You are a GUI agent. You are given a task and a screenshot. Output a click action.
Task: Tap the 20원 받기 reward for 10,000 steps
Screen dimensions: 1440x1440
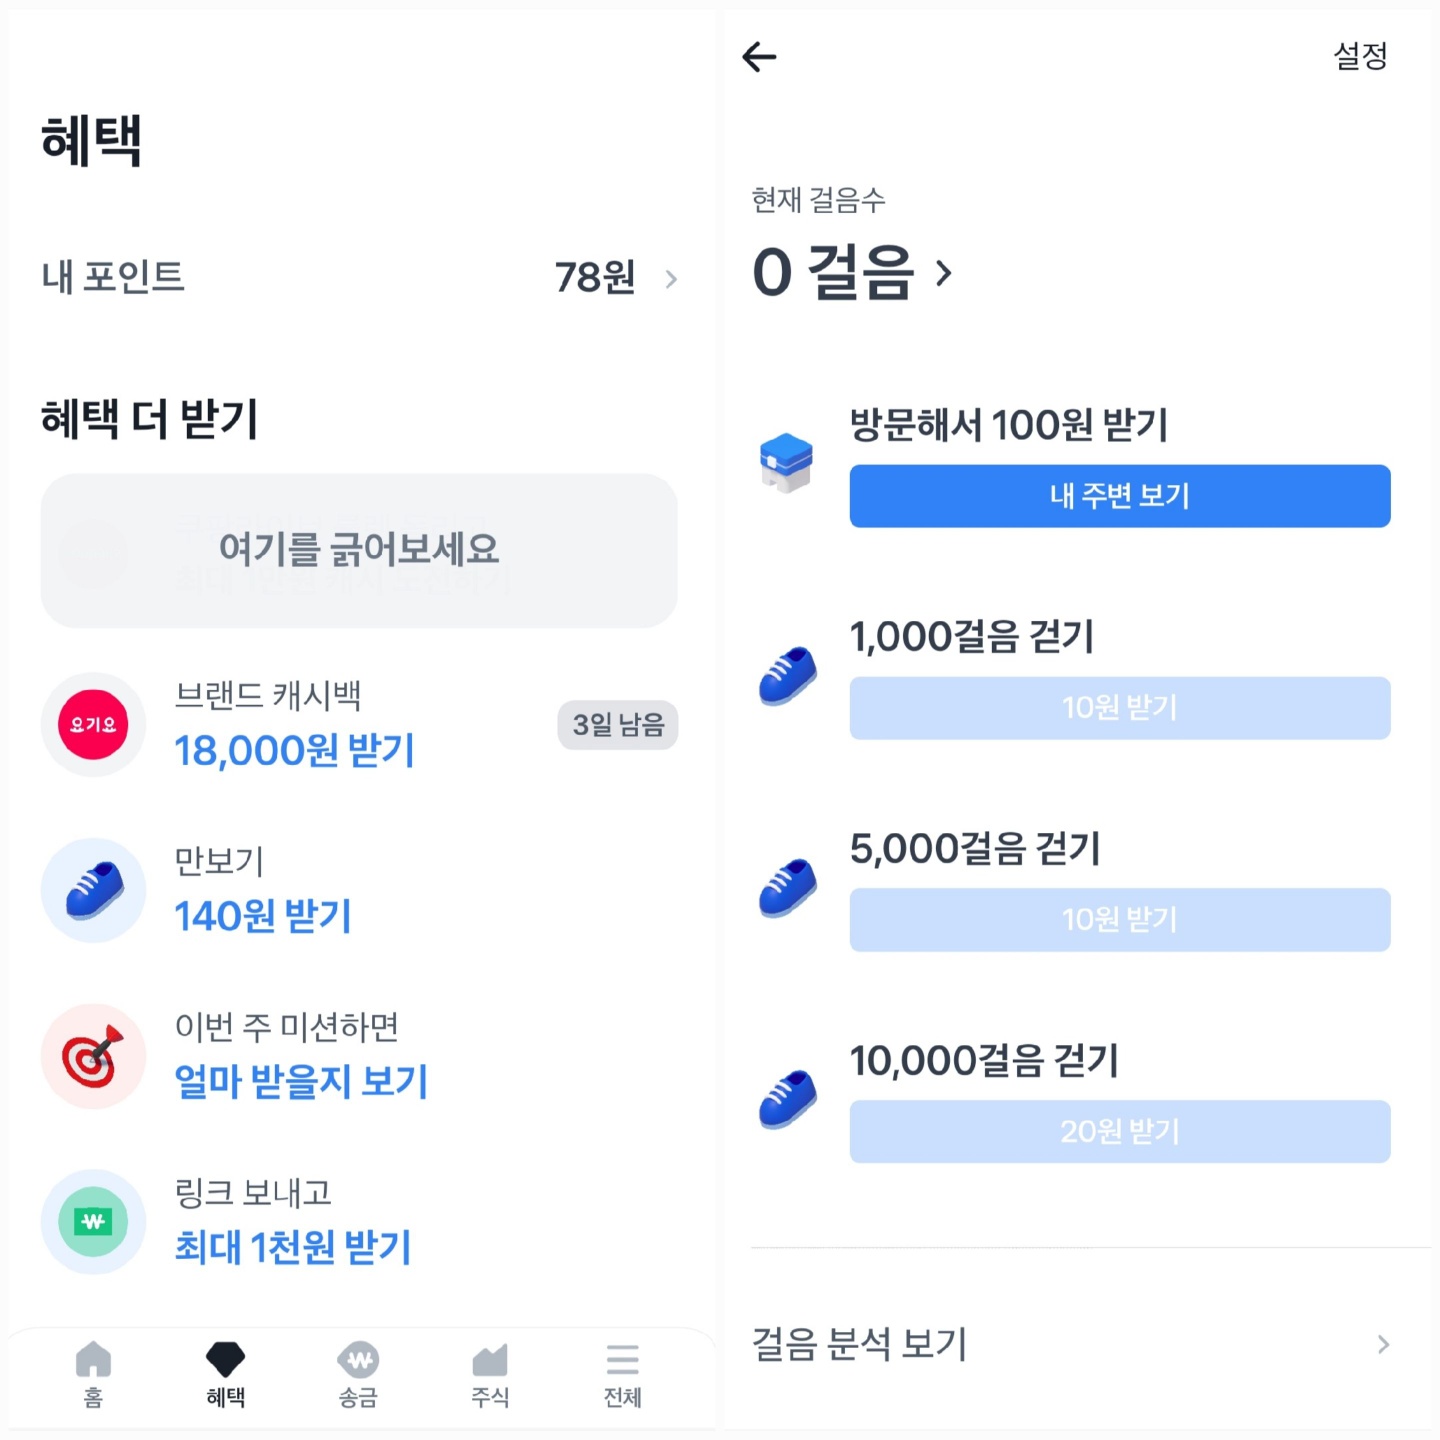point(1118,1131)
